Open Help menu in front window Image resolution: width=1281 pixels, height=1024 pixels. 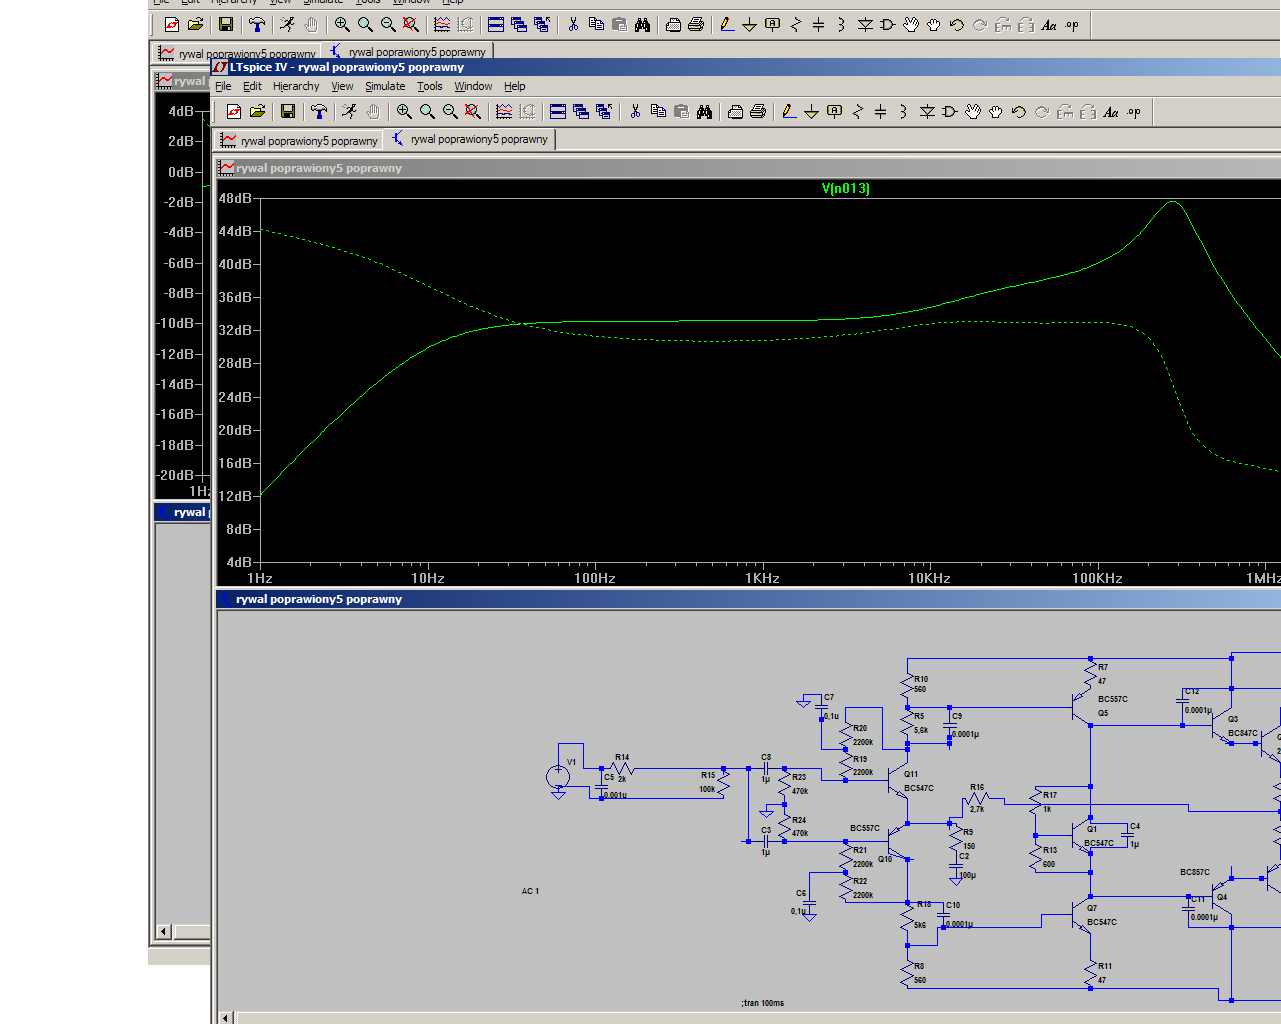(514, 86)
